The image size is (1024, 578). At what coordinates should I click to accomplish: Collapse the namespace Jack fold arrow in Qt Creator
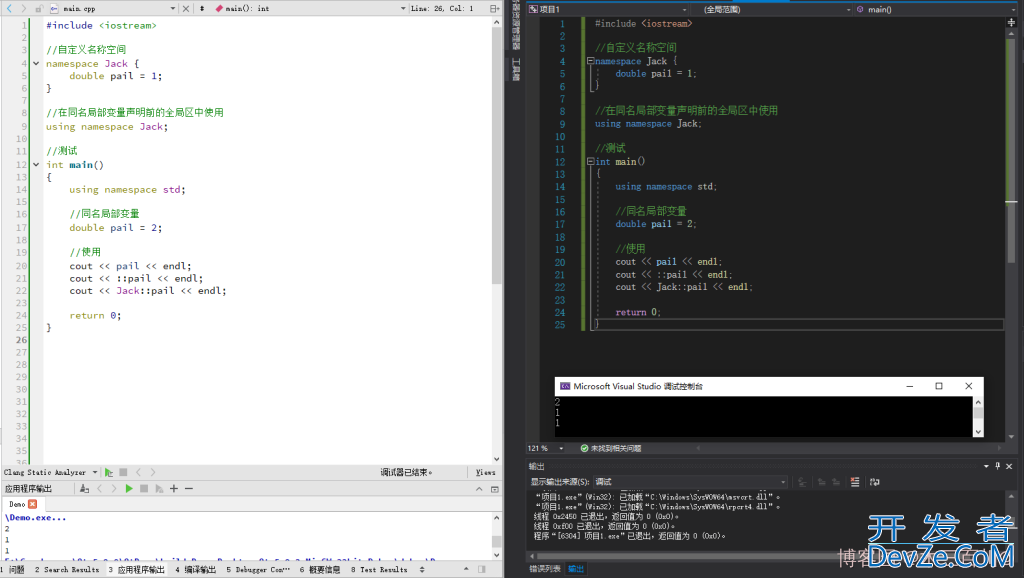point(36,63)
